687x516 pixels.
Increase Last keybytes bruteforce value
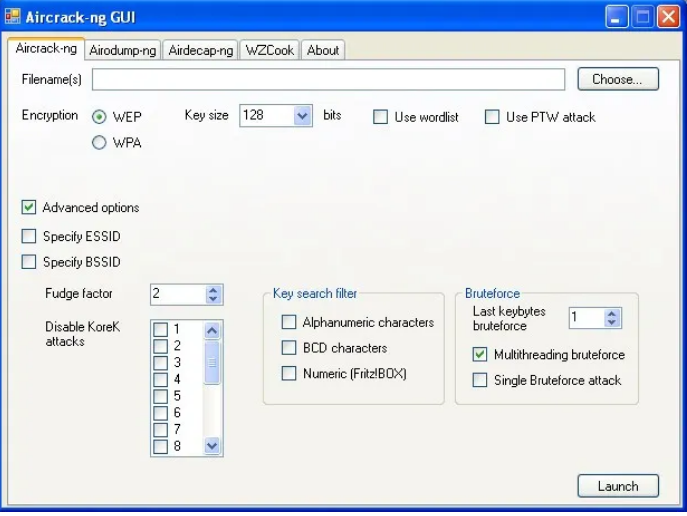[612, 314]
